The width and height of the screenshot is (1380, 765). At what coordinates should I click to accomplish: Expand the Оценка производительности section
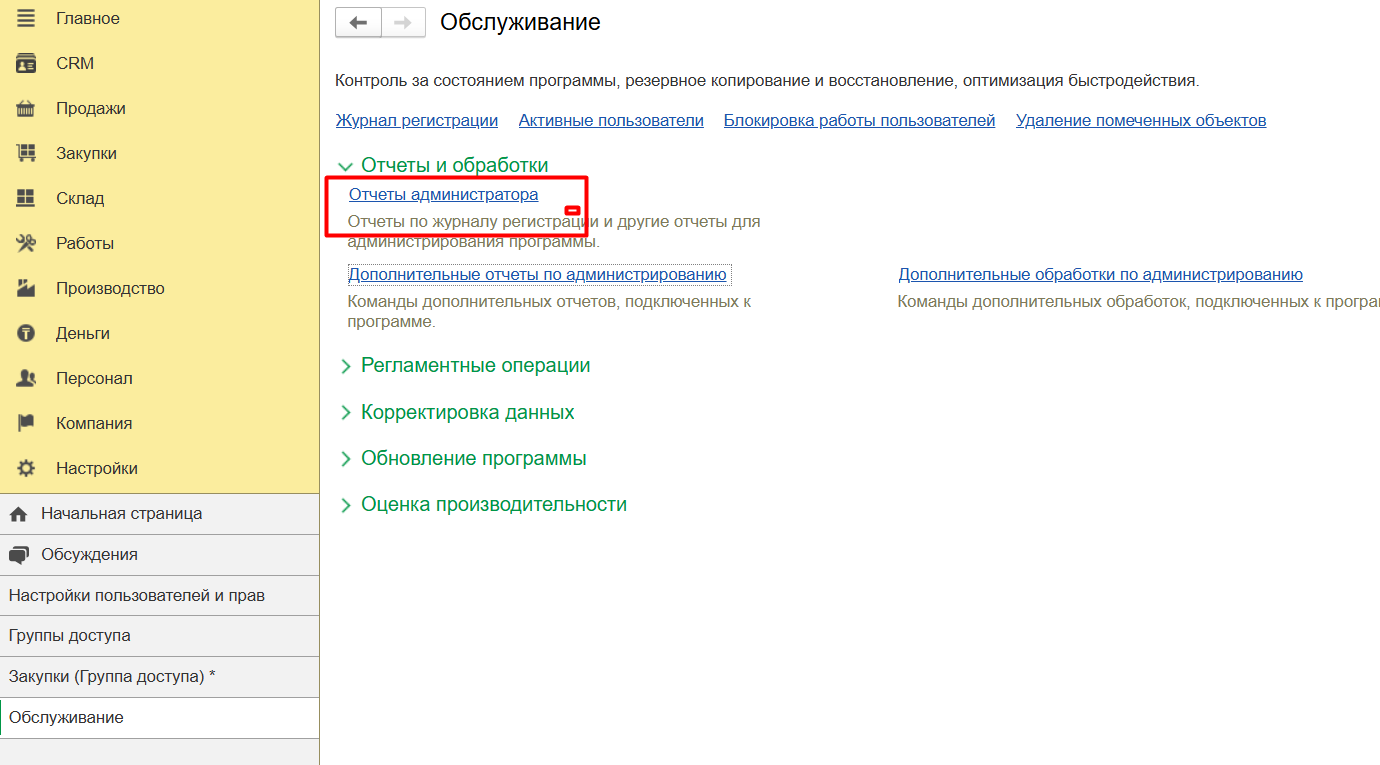click(346, 505)
